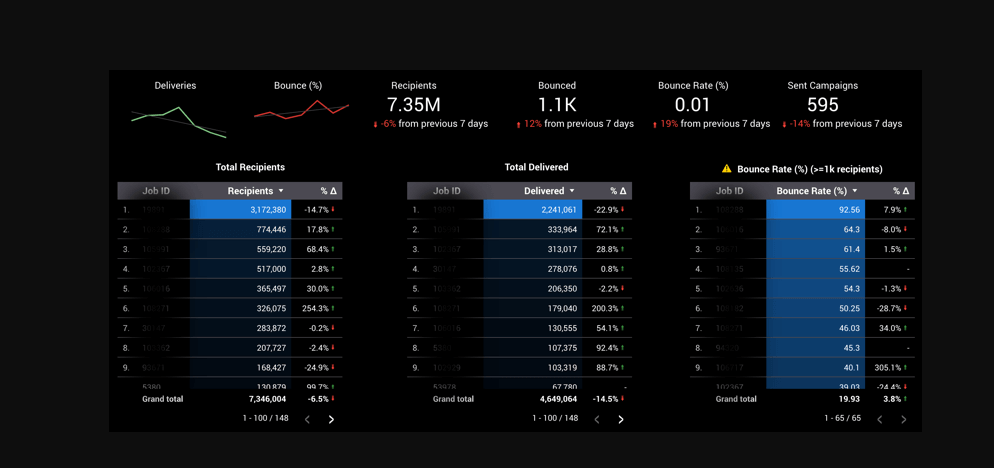Select the Bounce (%) sparkline chart
994x468 pixels.
tap(300, 112)
